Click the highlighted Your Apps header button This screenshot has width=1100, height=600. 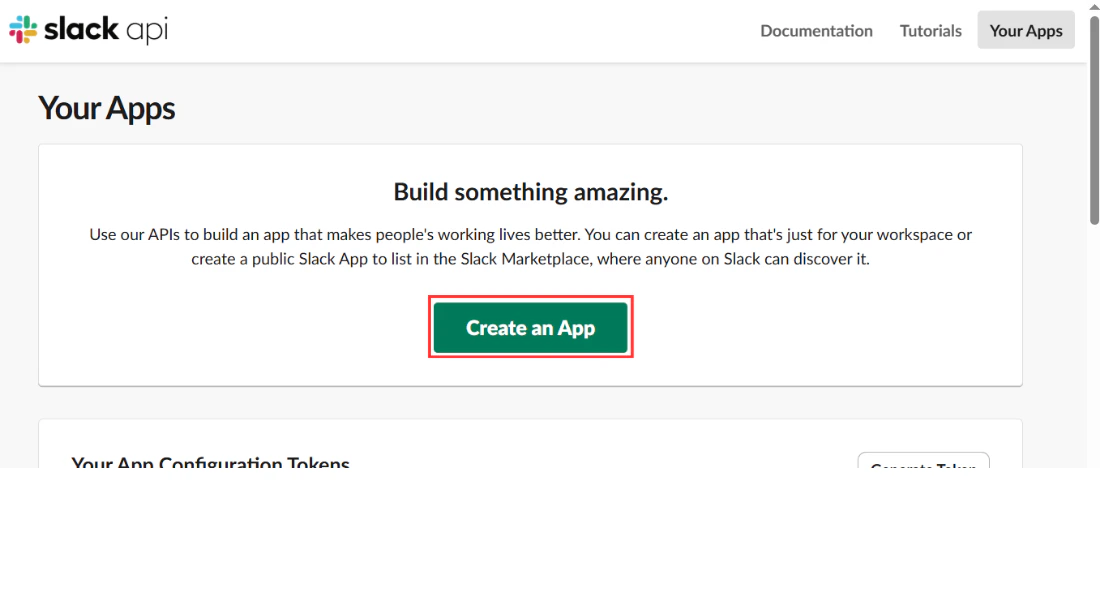coord(1025,30)
